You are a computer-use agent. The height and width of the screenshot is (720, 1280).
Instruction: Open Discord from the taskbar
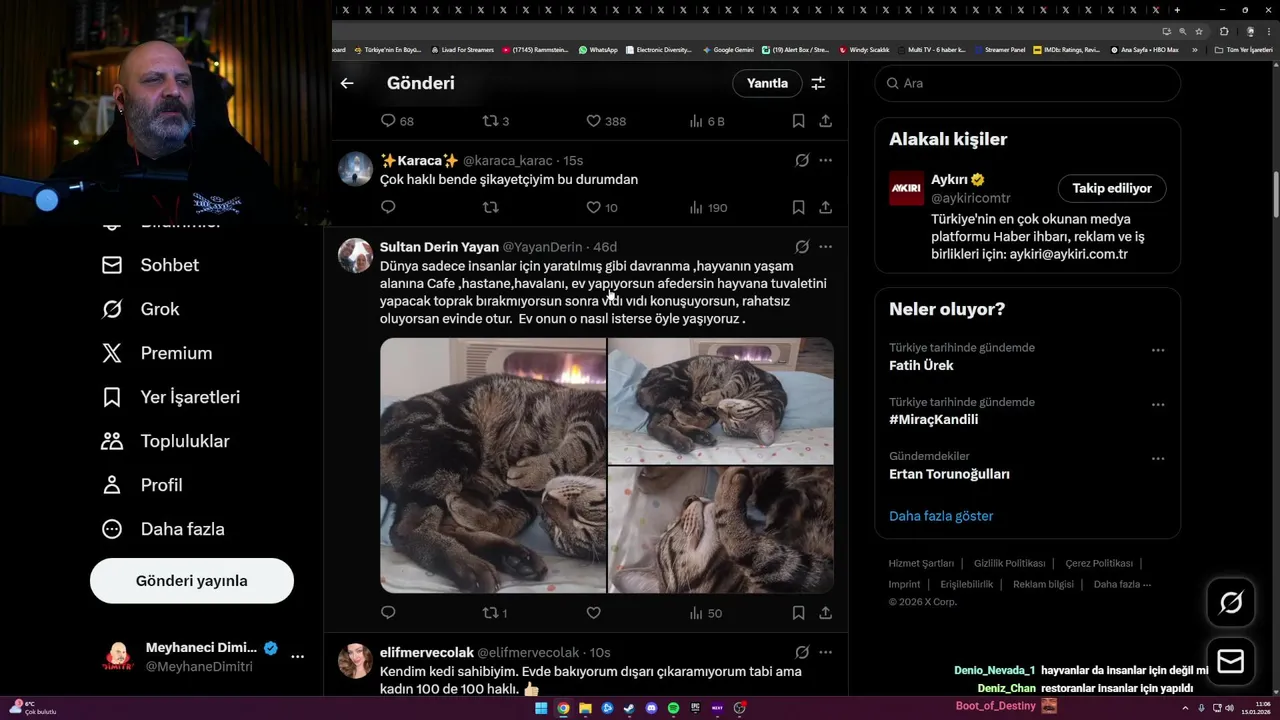pos(651,708)
